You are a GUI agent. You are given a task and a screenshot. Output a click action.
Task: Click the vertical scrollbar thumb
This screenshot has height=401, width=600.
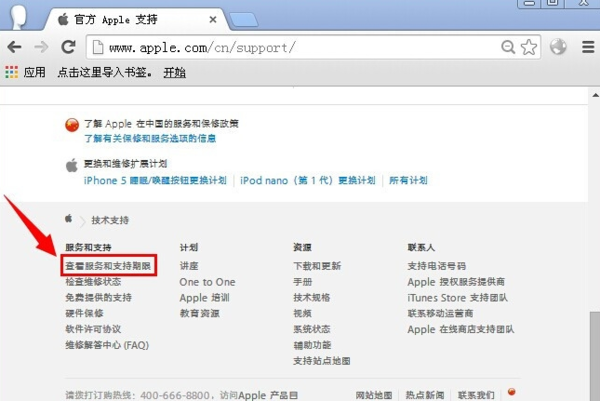pos(595,356)
